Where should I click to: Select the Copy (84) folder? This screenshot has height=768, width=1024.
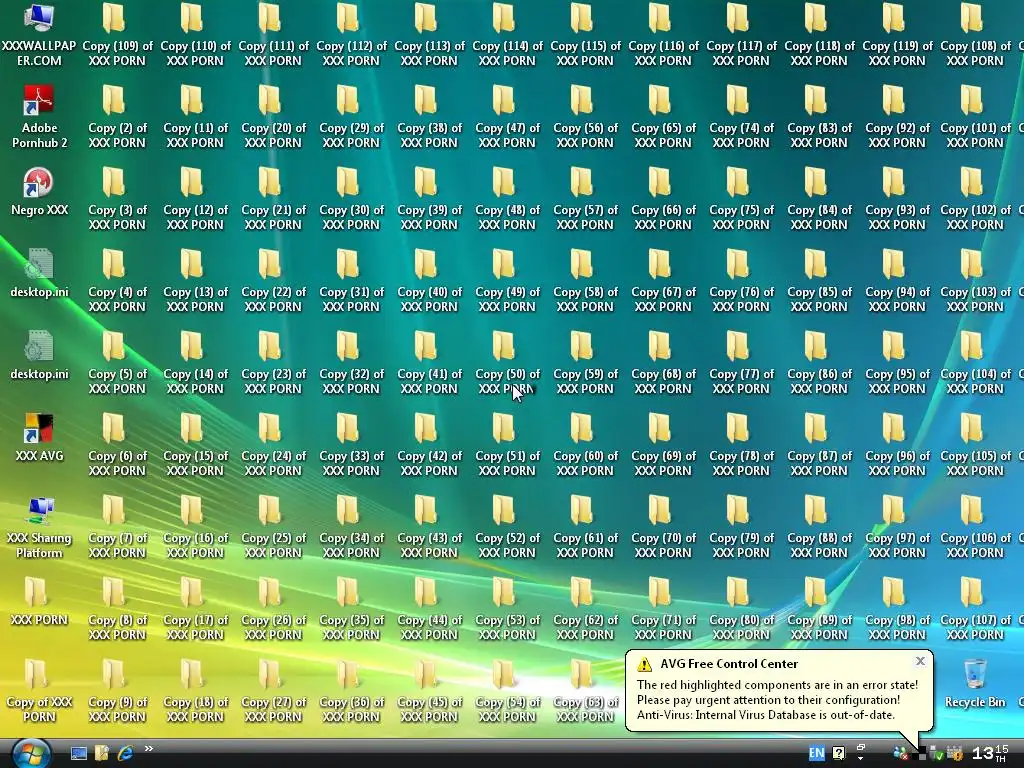click(x=819, y=199)
